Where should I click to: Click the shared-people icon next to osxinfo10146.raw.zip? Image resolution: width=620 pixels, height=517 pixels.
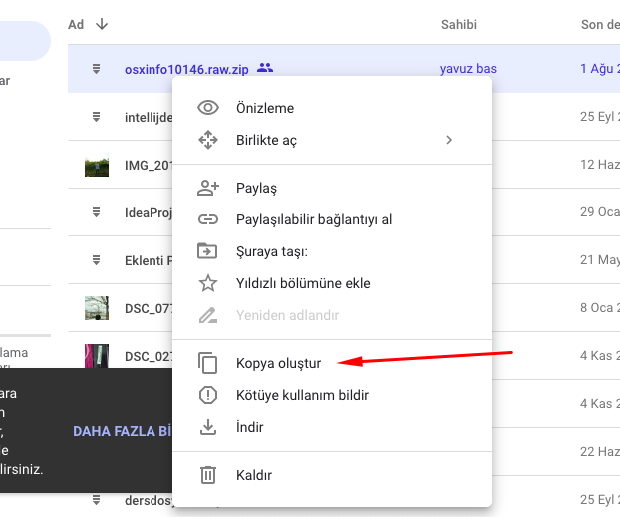pos(265,69)
